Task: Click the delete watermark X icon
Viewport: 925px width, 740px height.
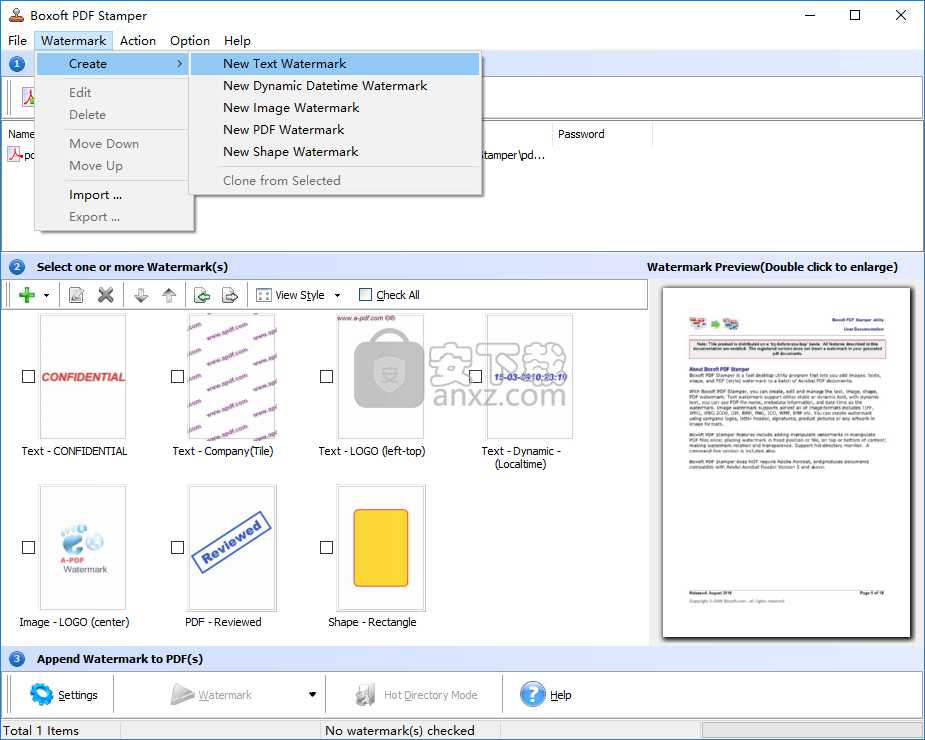Action: [106, 294]
